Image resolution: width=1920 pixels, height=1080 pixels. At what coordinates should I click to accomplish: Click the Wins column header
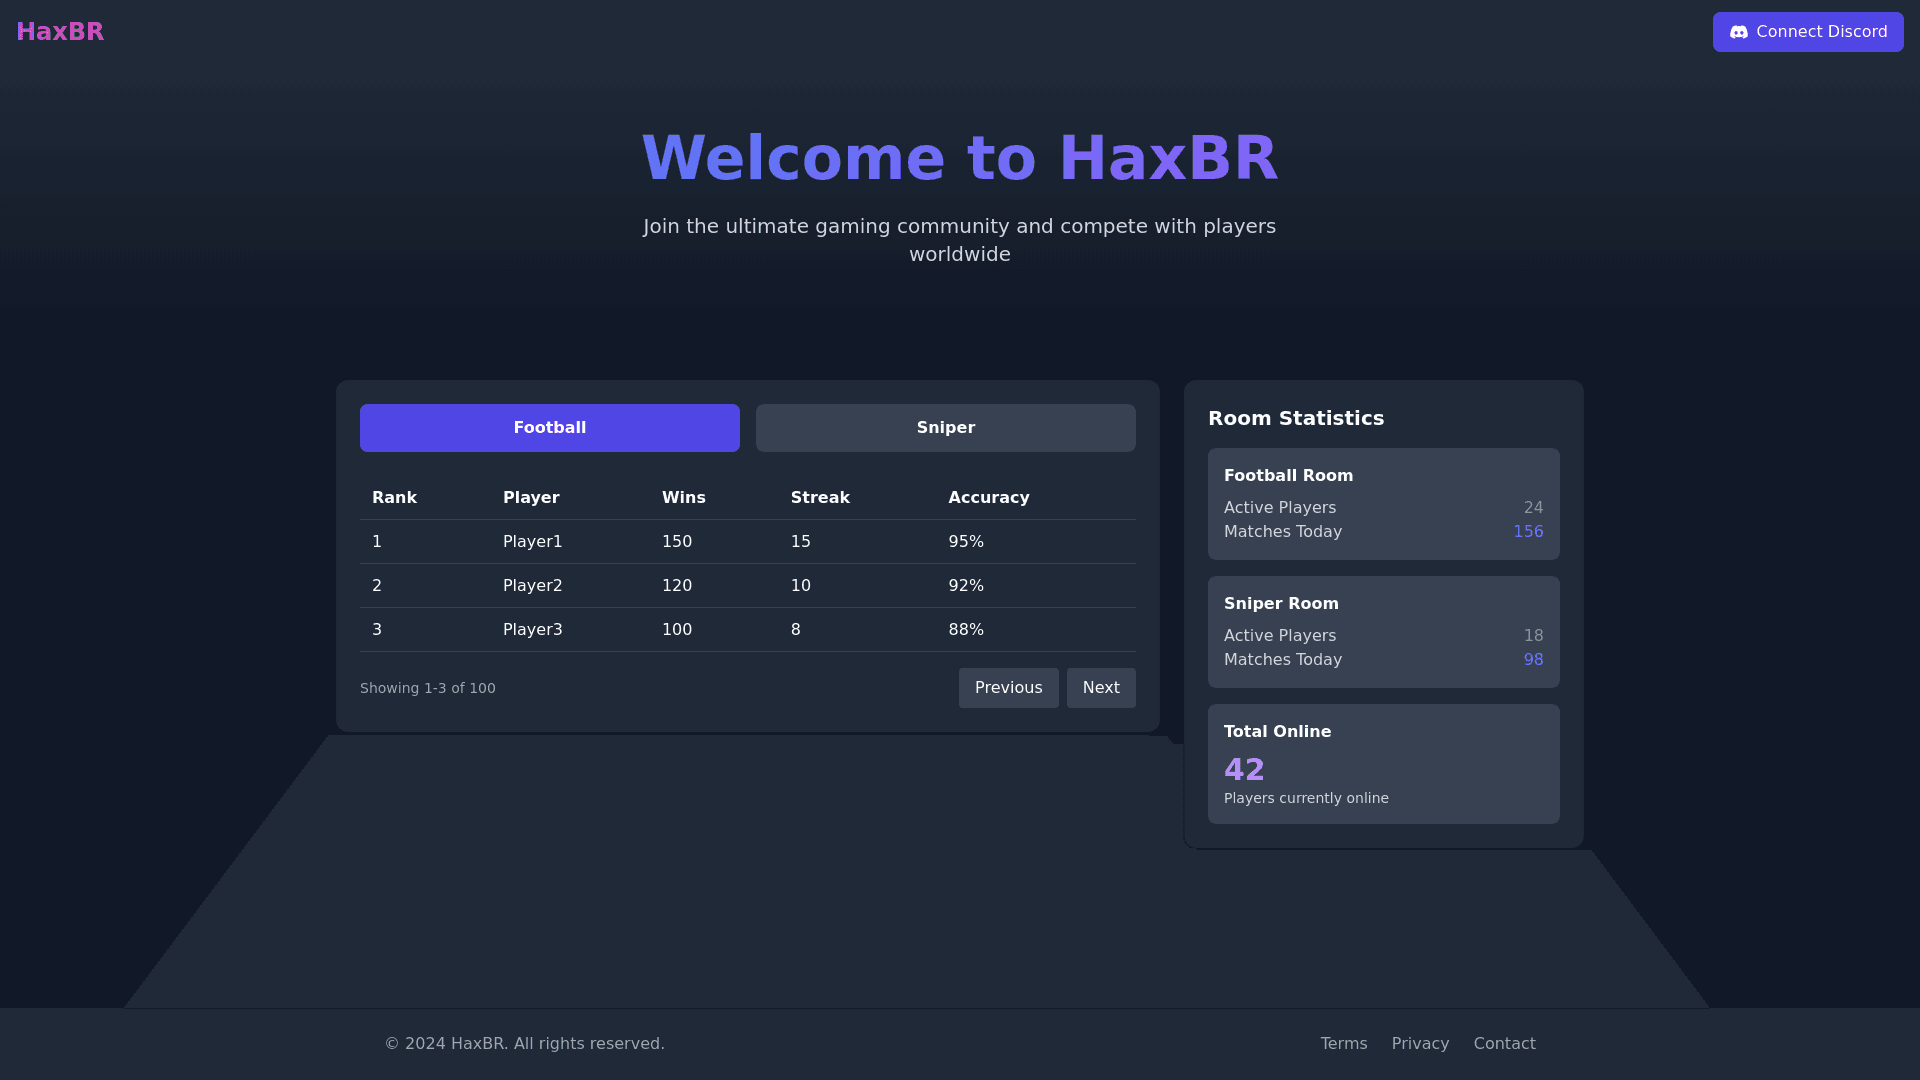click(683, 498)
